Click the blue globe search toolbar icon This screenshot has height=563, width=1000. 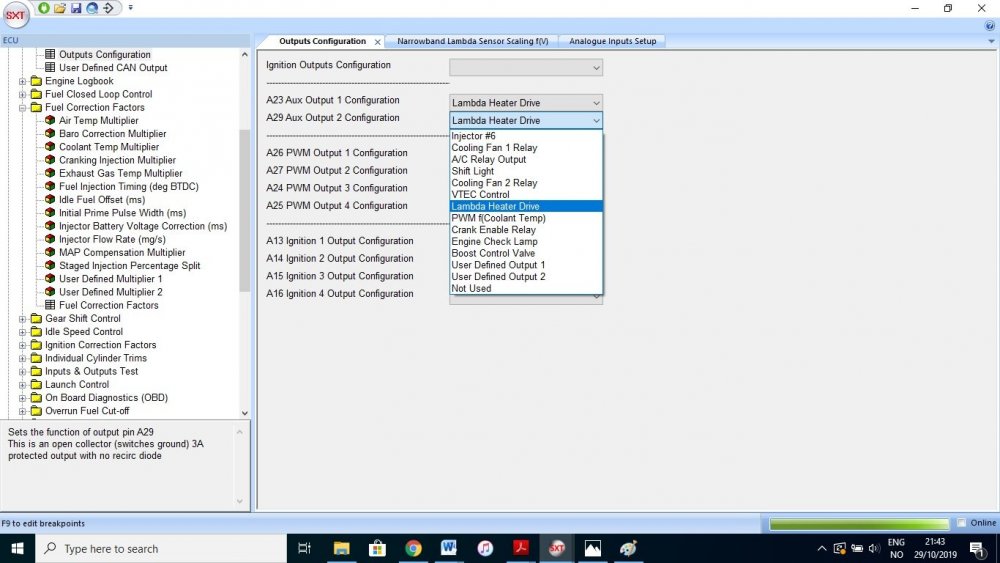tap(92, 8)
